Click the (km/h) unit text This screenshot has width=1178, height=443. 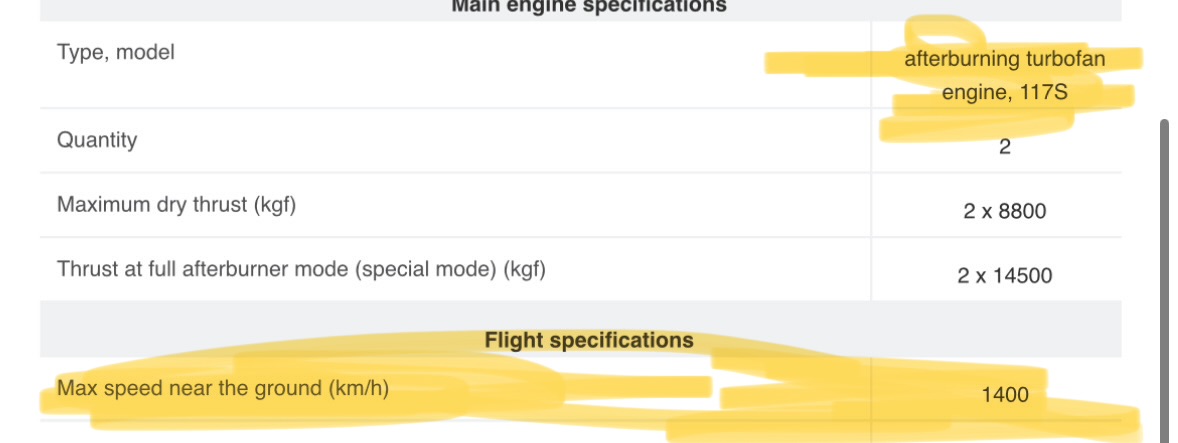point(358,388)
